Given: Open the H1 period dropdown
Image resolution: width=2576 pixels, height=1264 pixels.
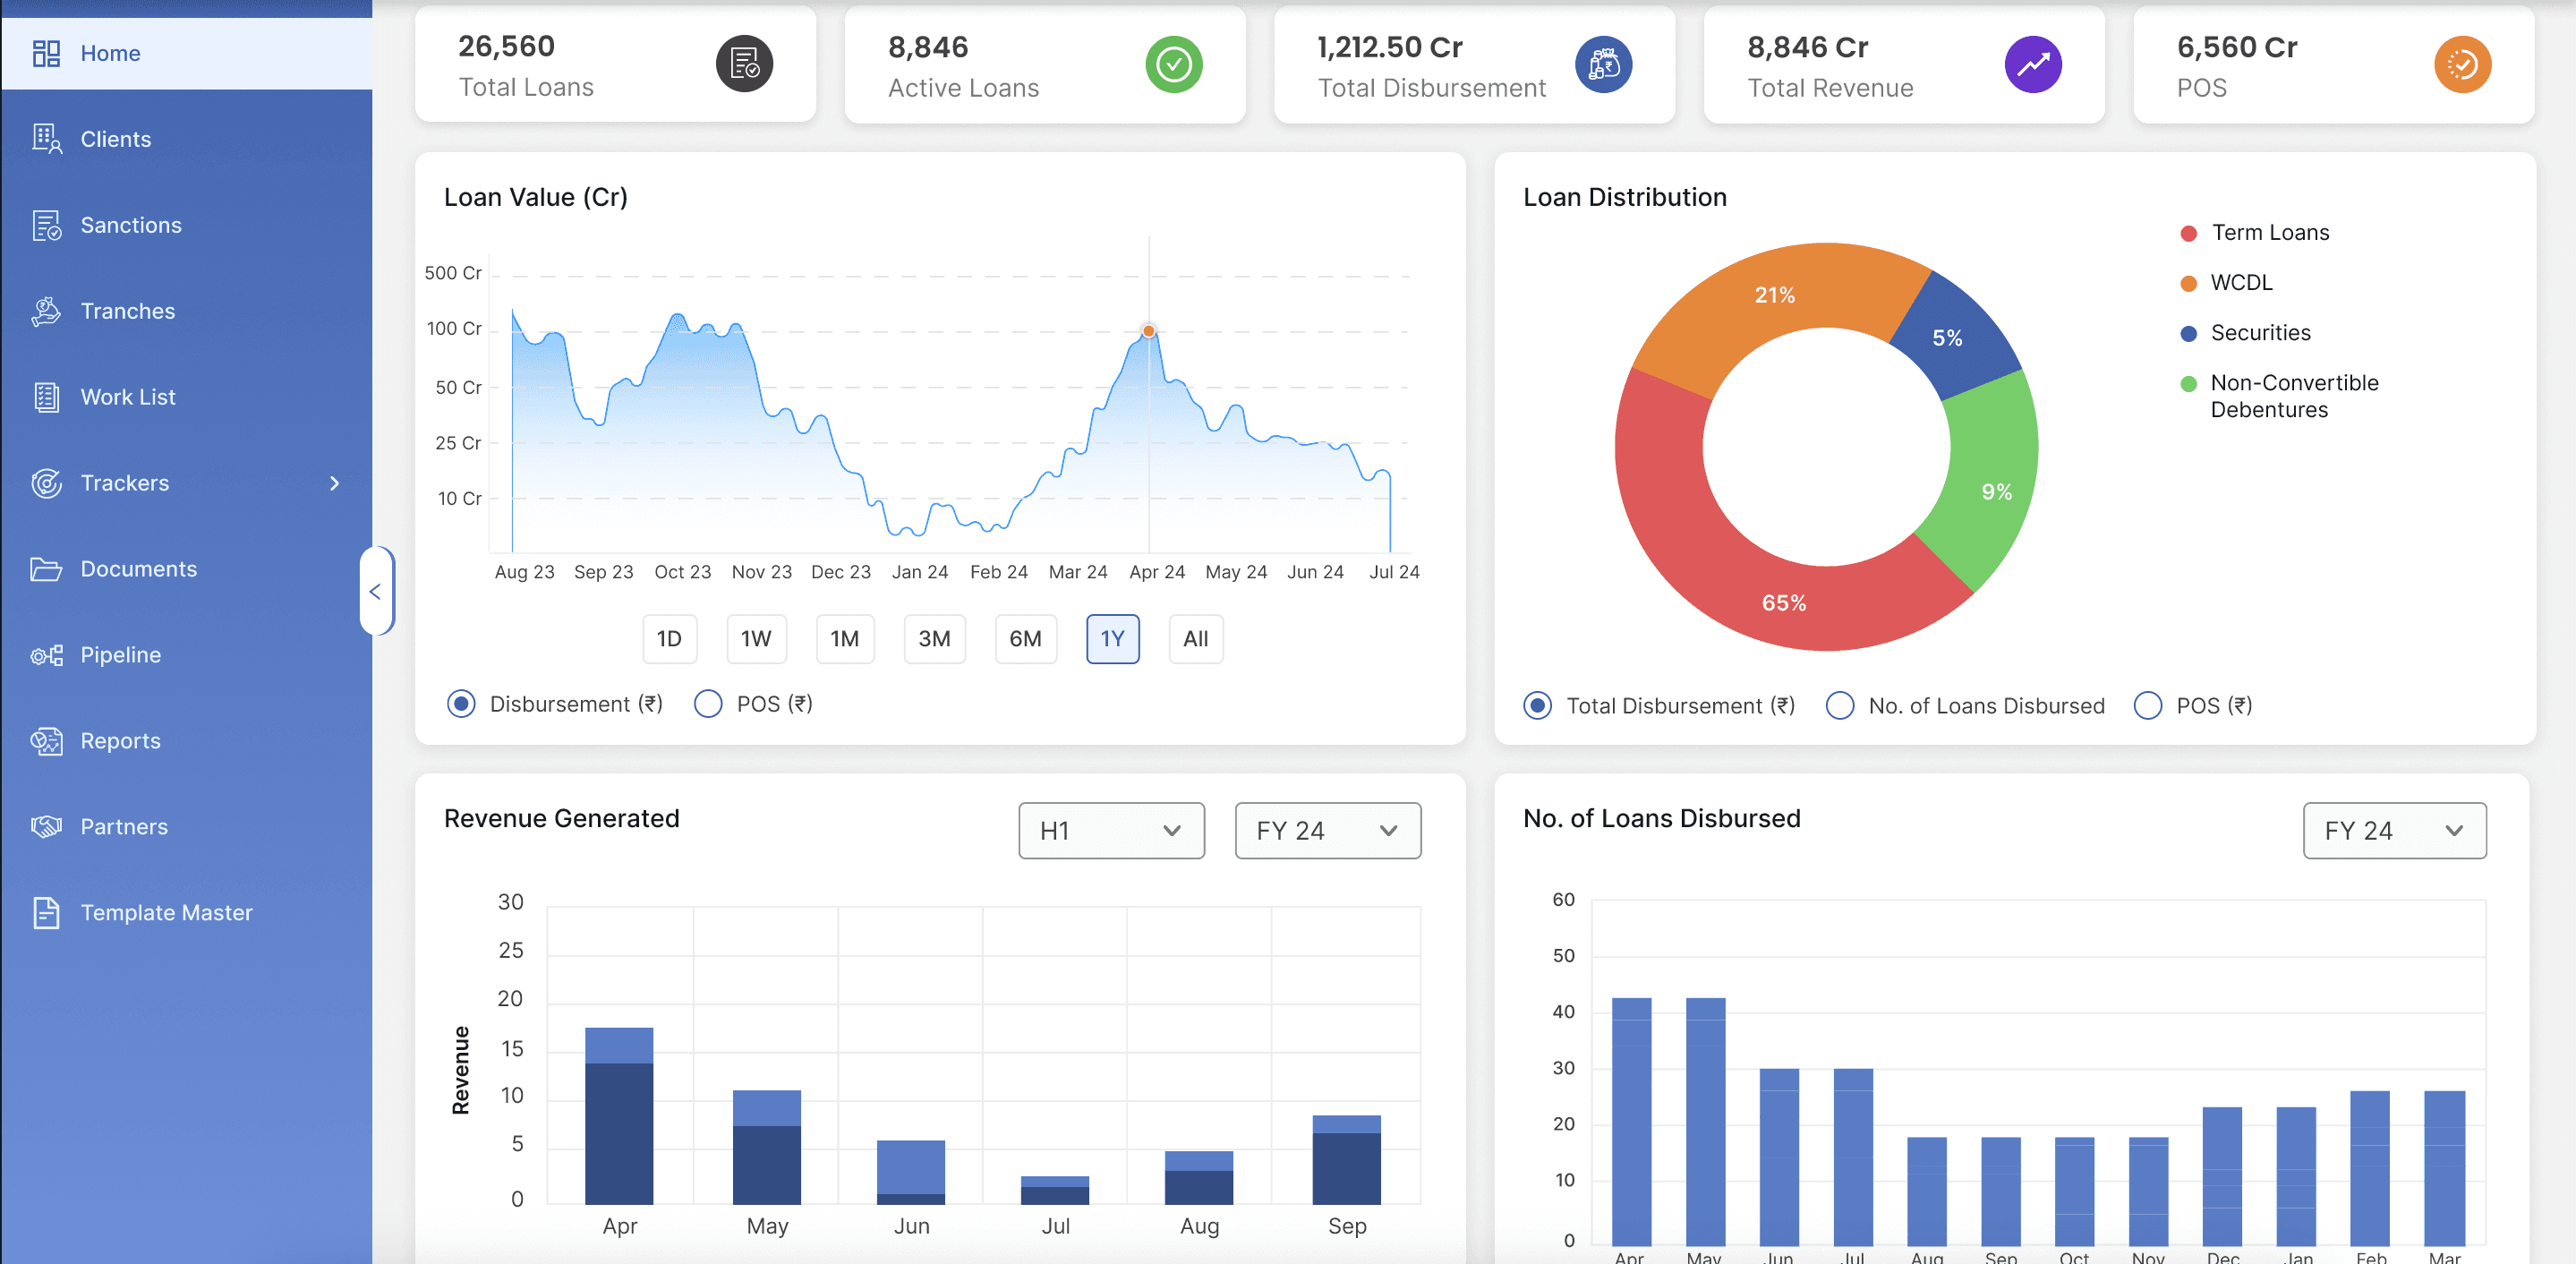Looking at the screenshot, I should pos(1110,830).
